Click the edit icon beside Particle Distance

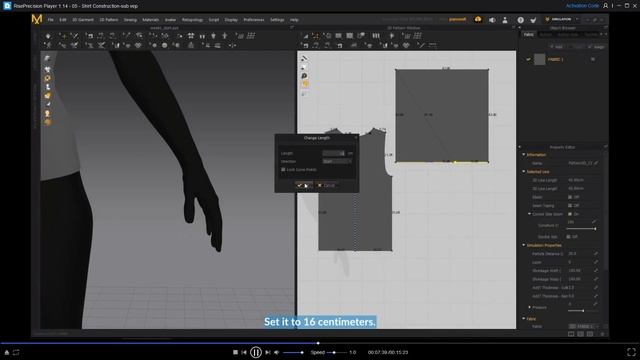click(596, 254)
